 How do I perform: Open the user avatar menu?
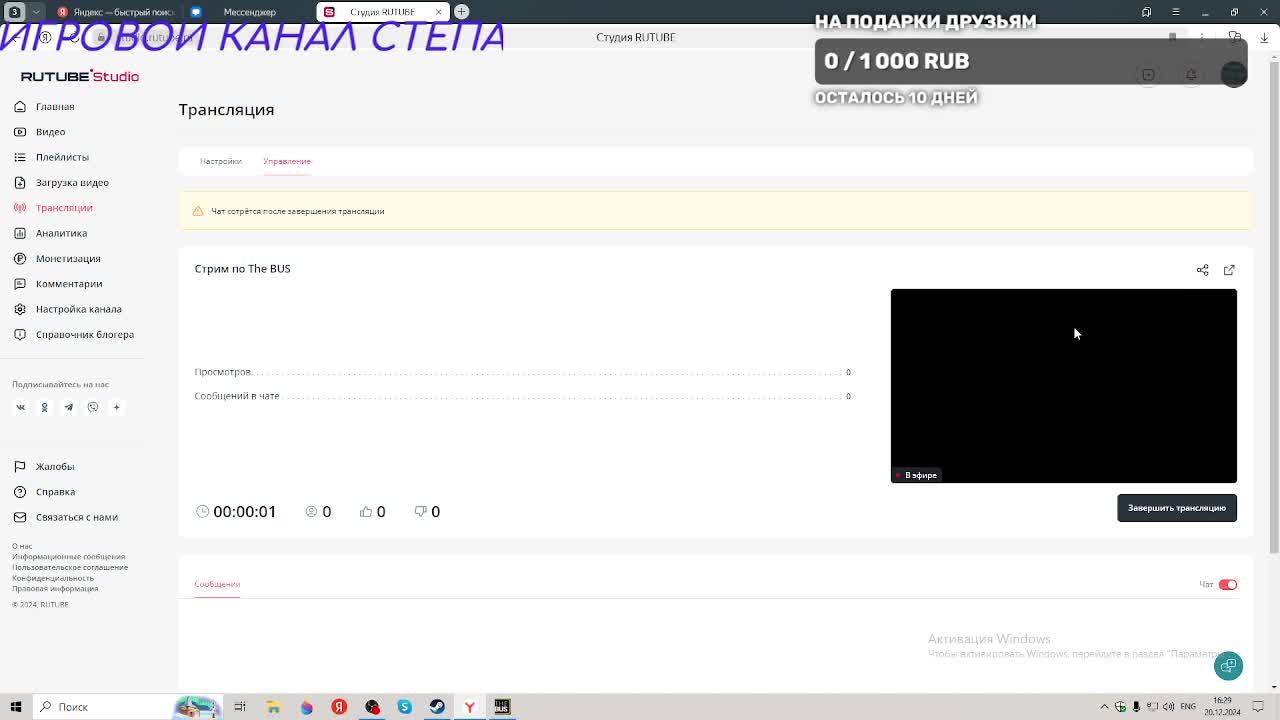tap(1234, 74)
